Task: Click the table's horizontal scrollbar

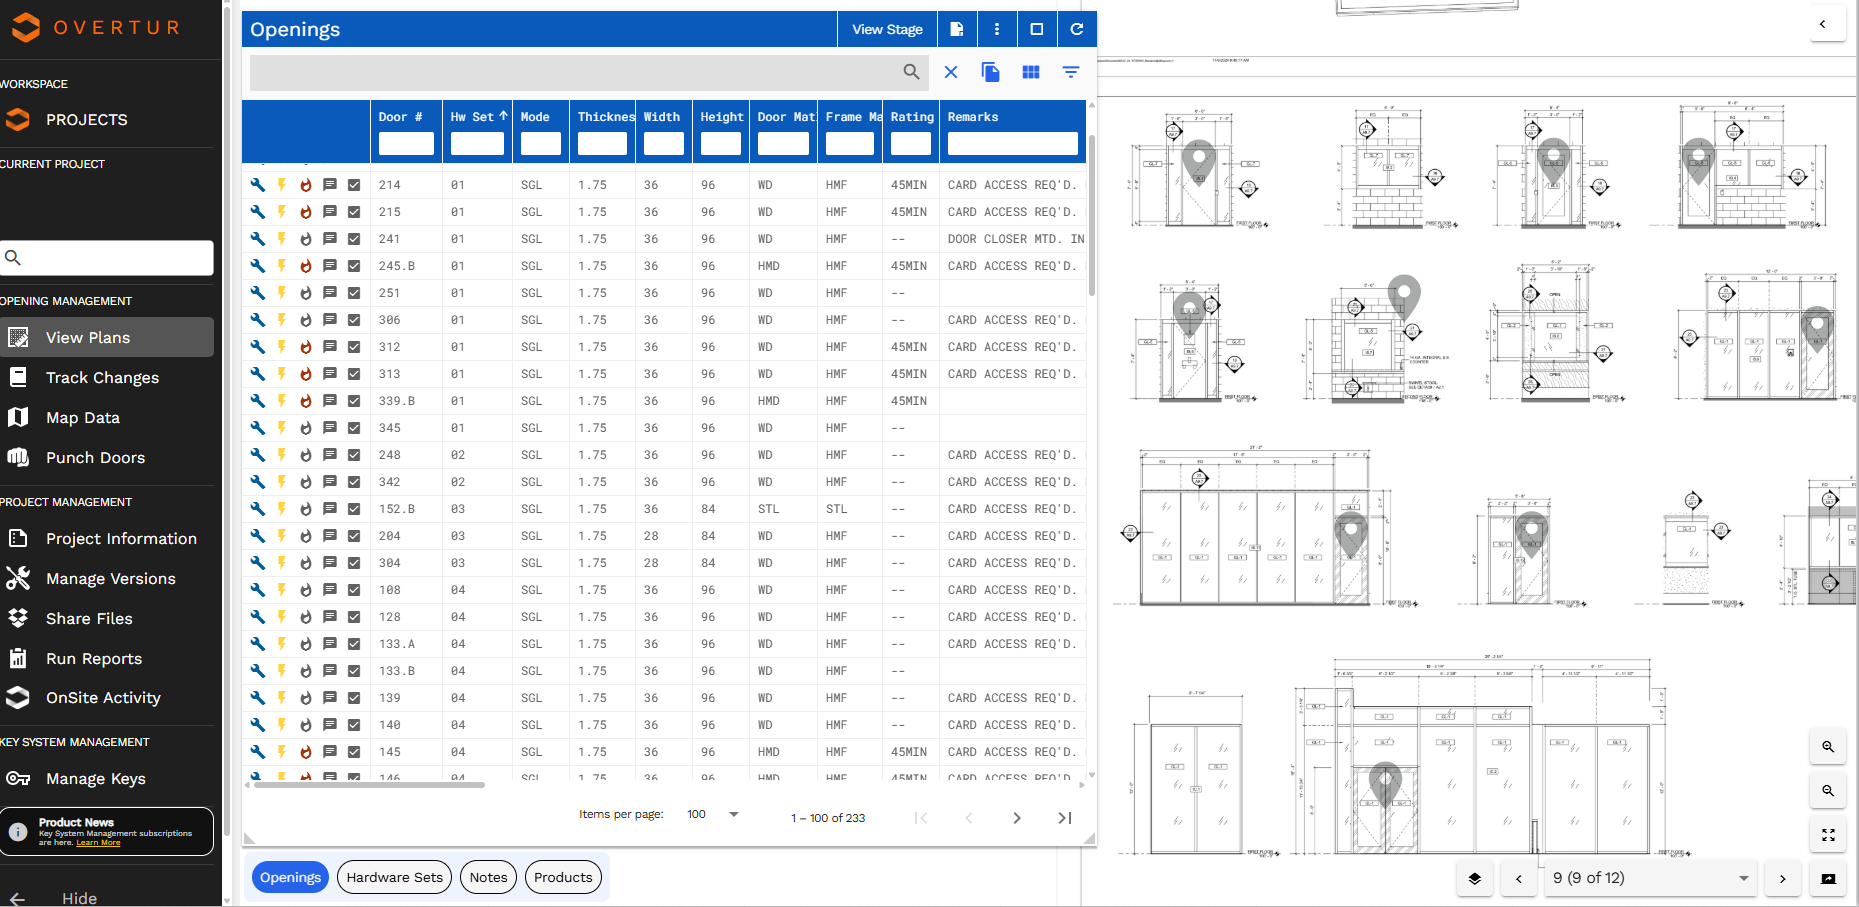Action: (x=369, y=786)
